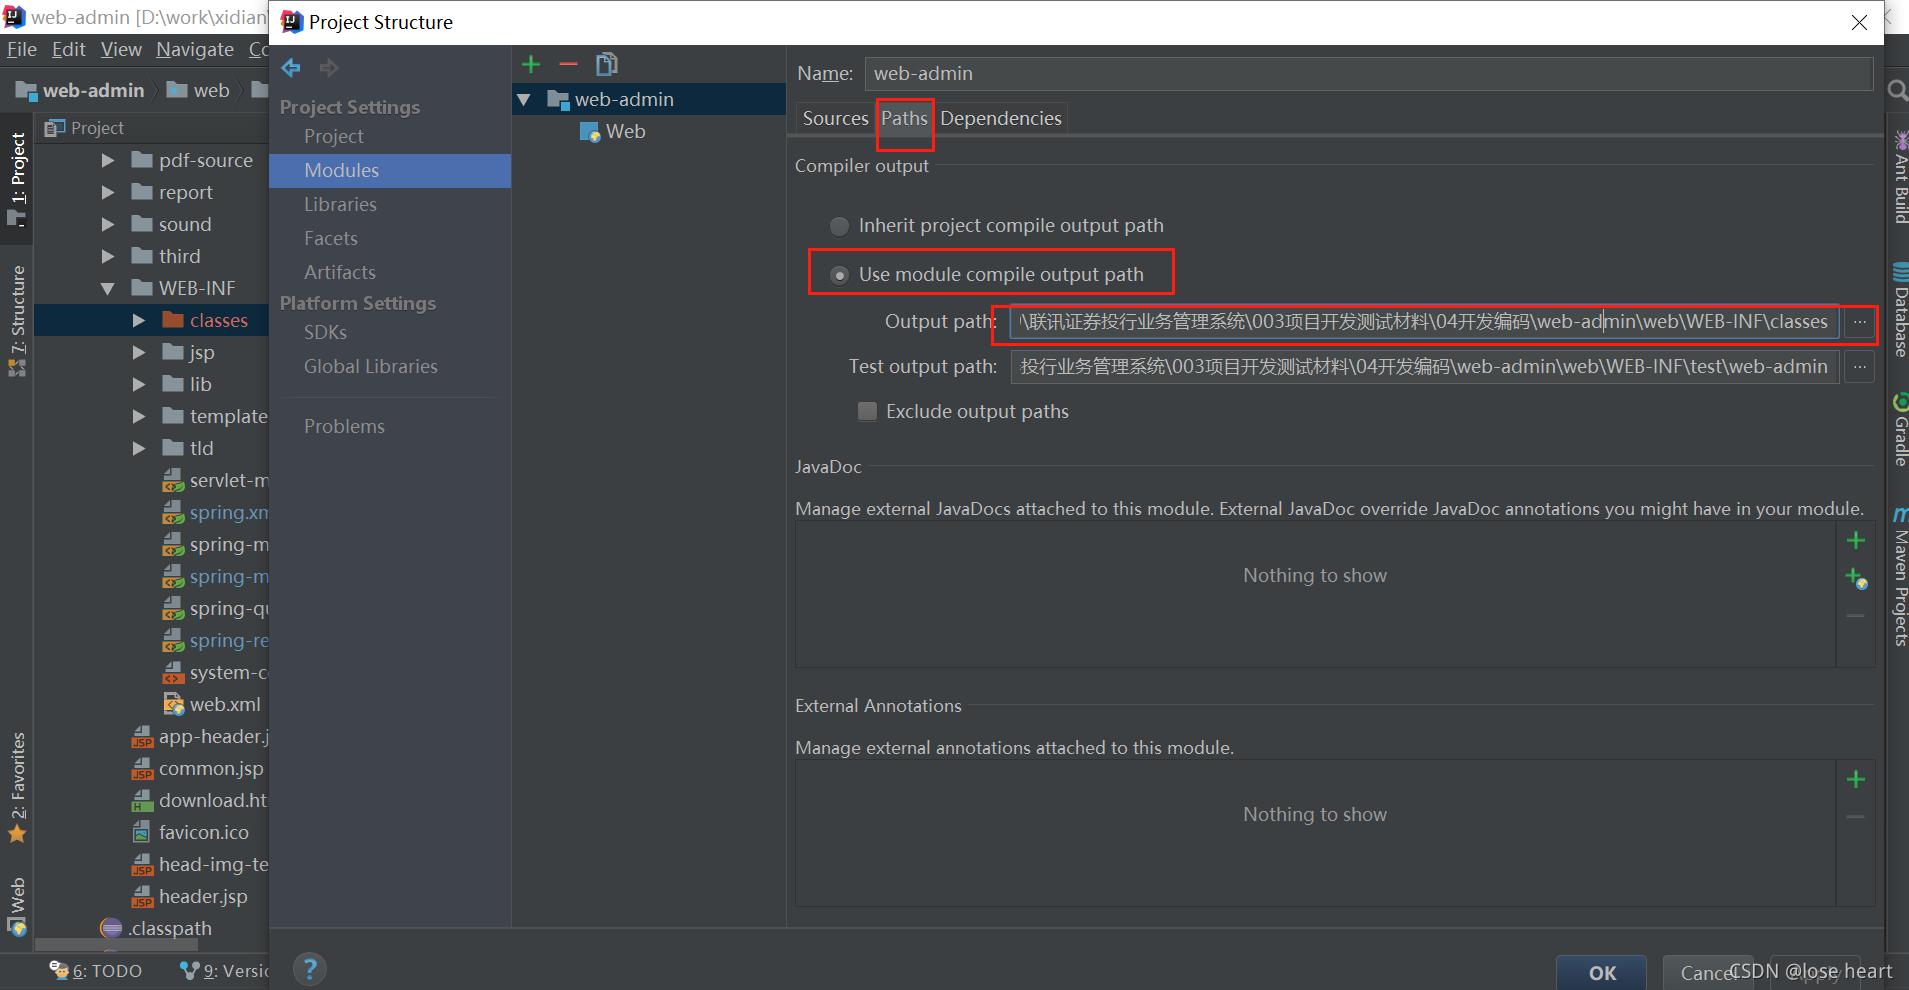This screenshot has height=990, width=1909.
Task: Switch to the Sources tab
Action: 835,118
